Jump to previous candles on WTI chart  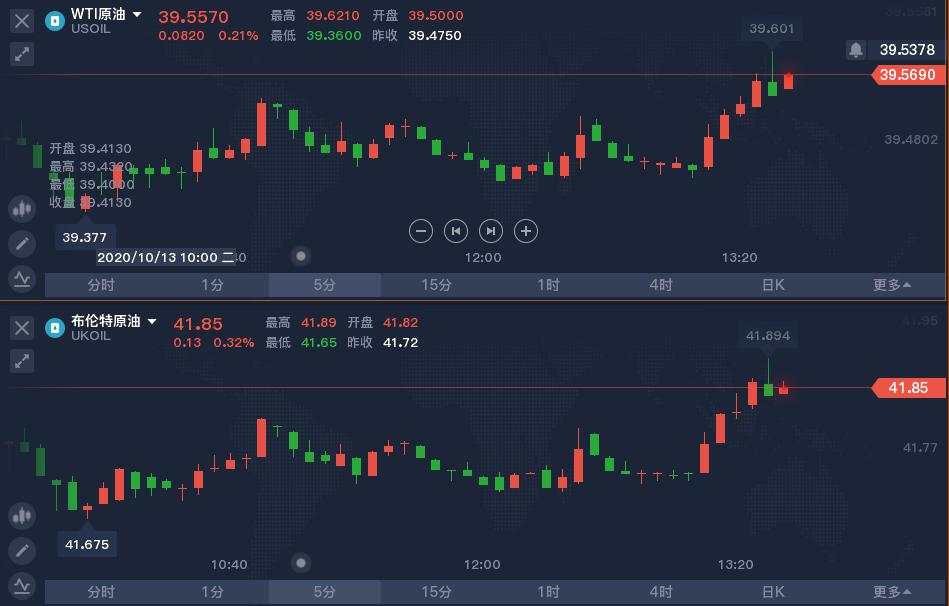[x=456, y=231]
